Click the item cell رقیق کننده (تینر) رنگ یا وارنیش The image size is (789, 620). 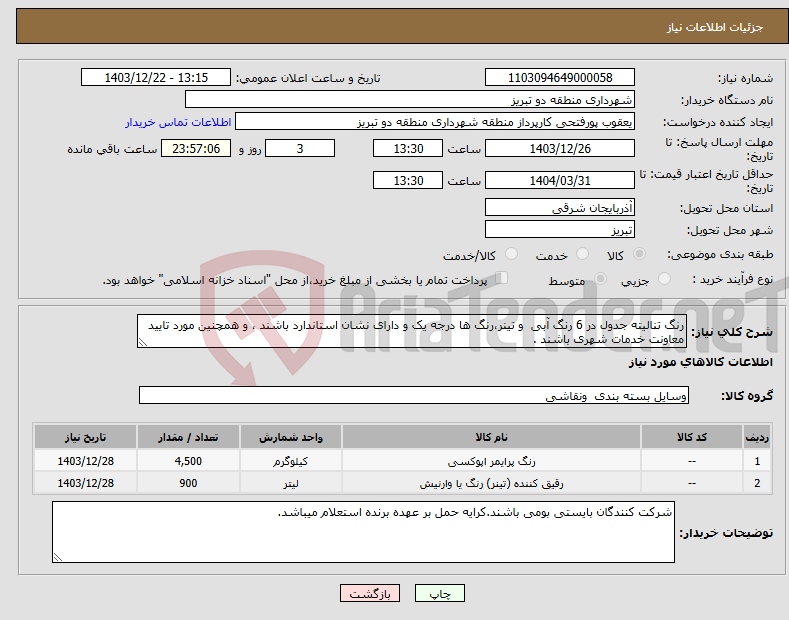coord(491,483)
